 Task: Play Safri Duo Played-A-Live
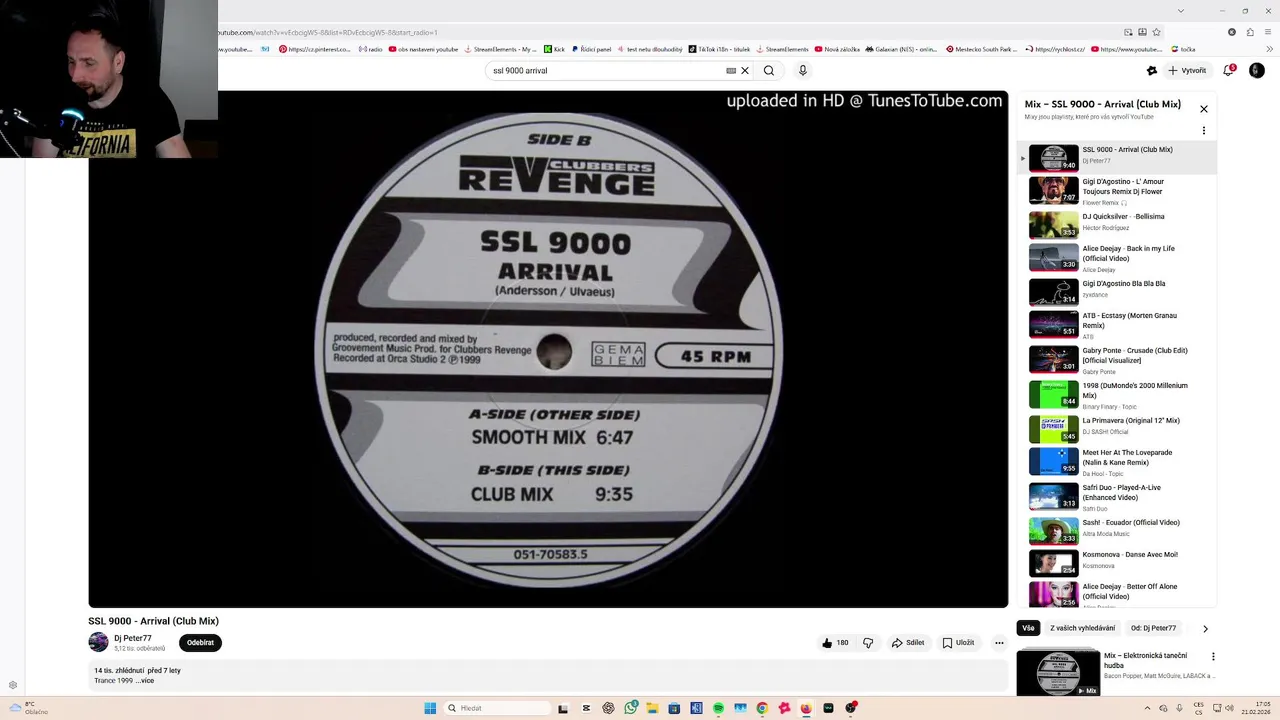point(1118,497)
